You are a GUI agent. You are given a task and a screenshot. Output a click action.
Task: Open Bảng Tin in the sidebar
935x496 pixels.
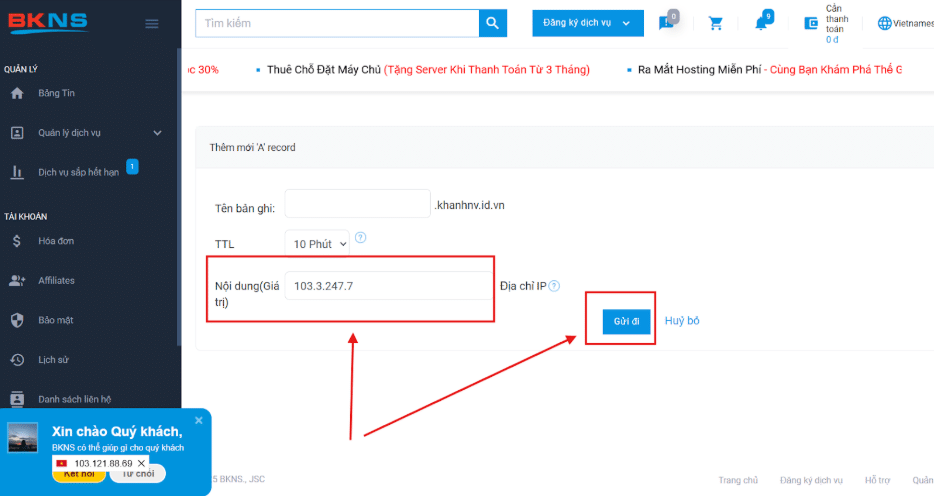tap(56, 93)
